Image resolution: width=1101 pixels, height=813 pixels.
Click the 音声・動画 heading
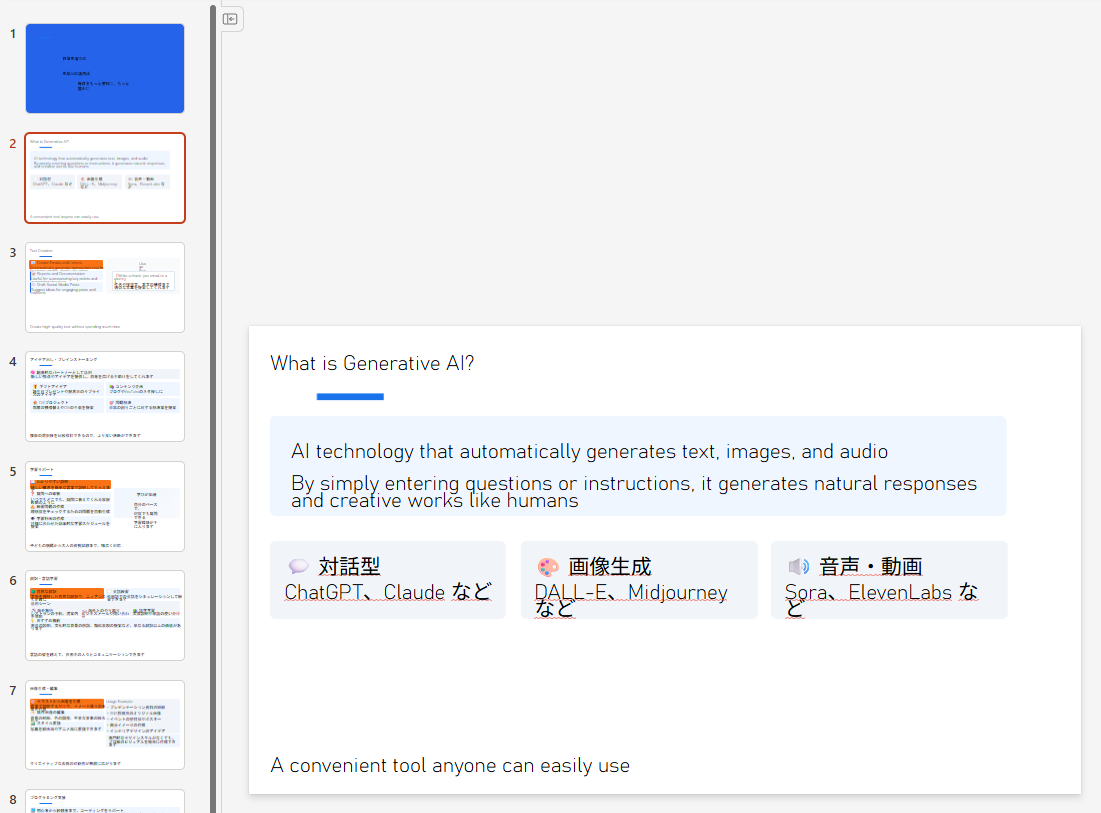[871, 566]
